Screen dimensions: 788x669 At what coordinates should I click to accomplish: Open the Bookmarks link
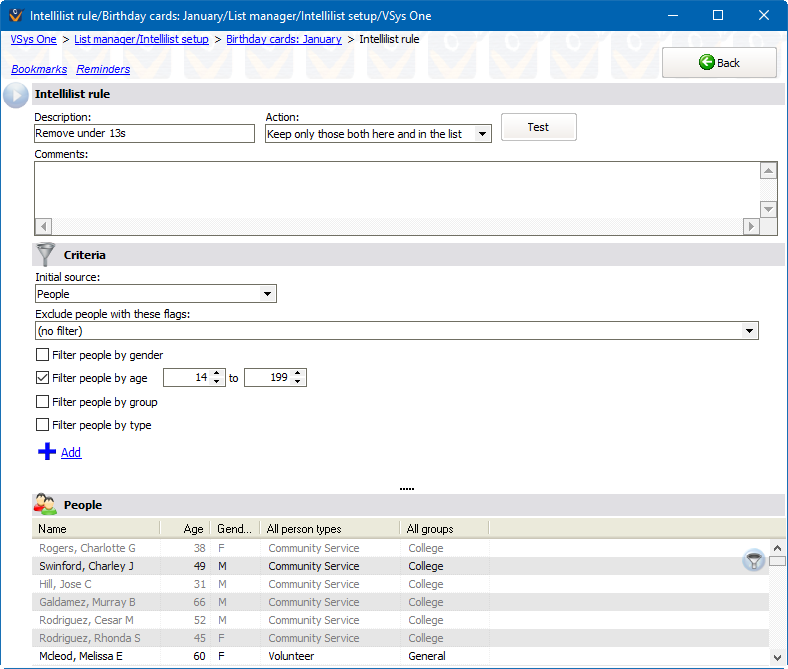point(39,69)
